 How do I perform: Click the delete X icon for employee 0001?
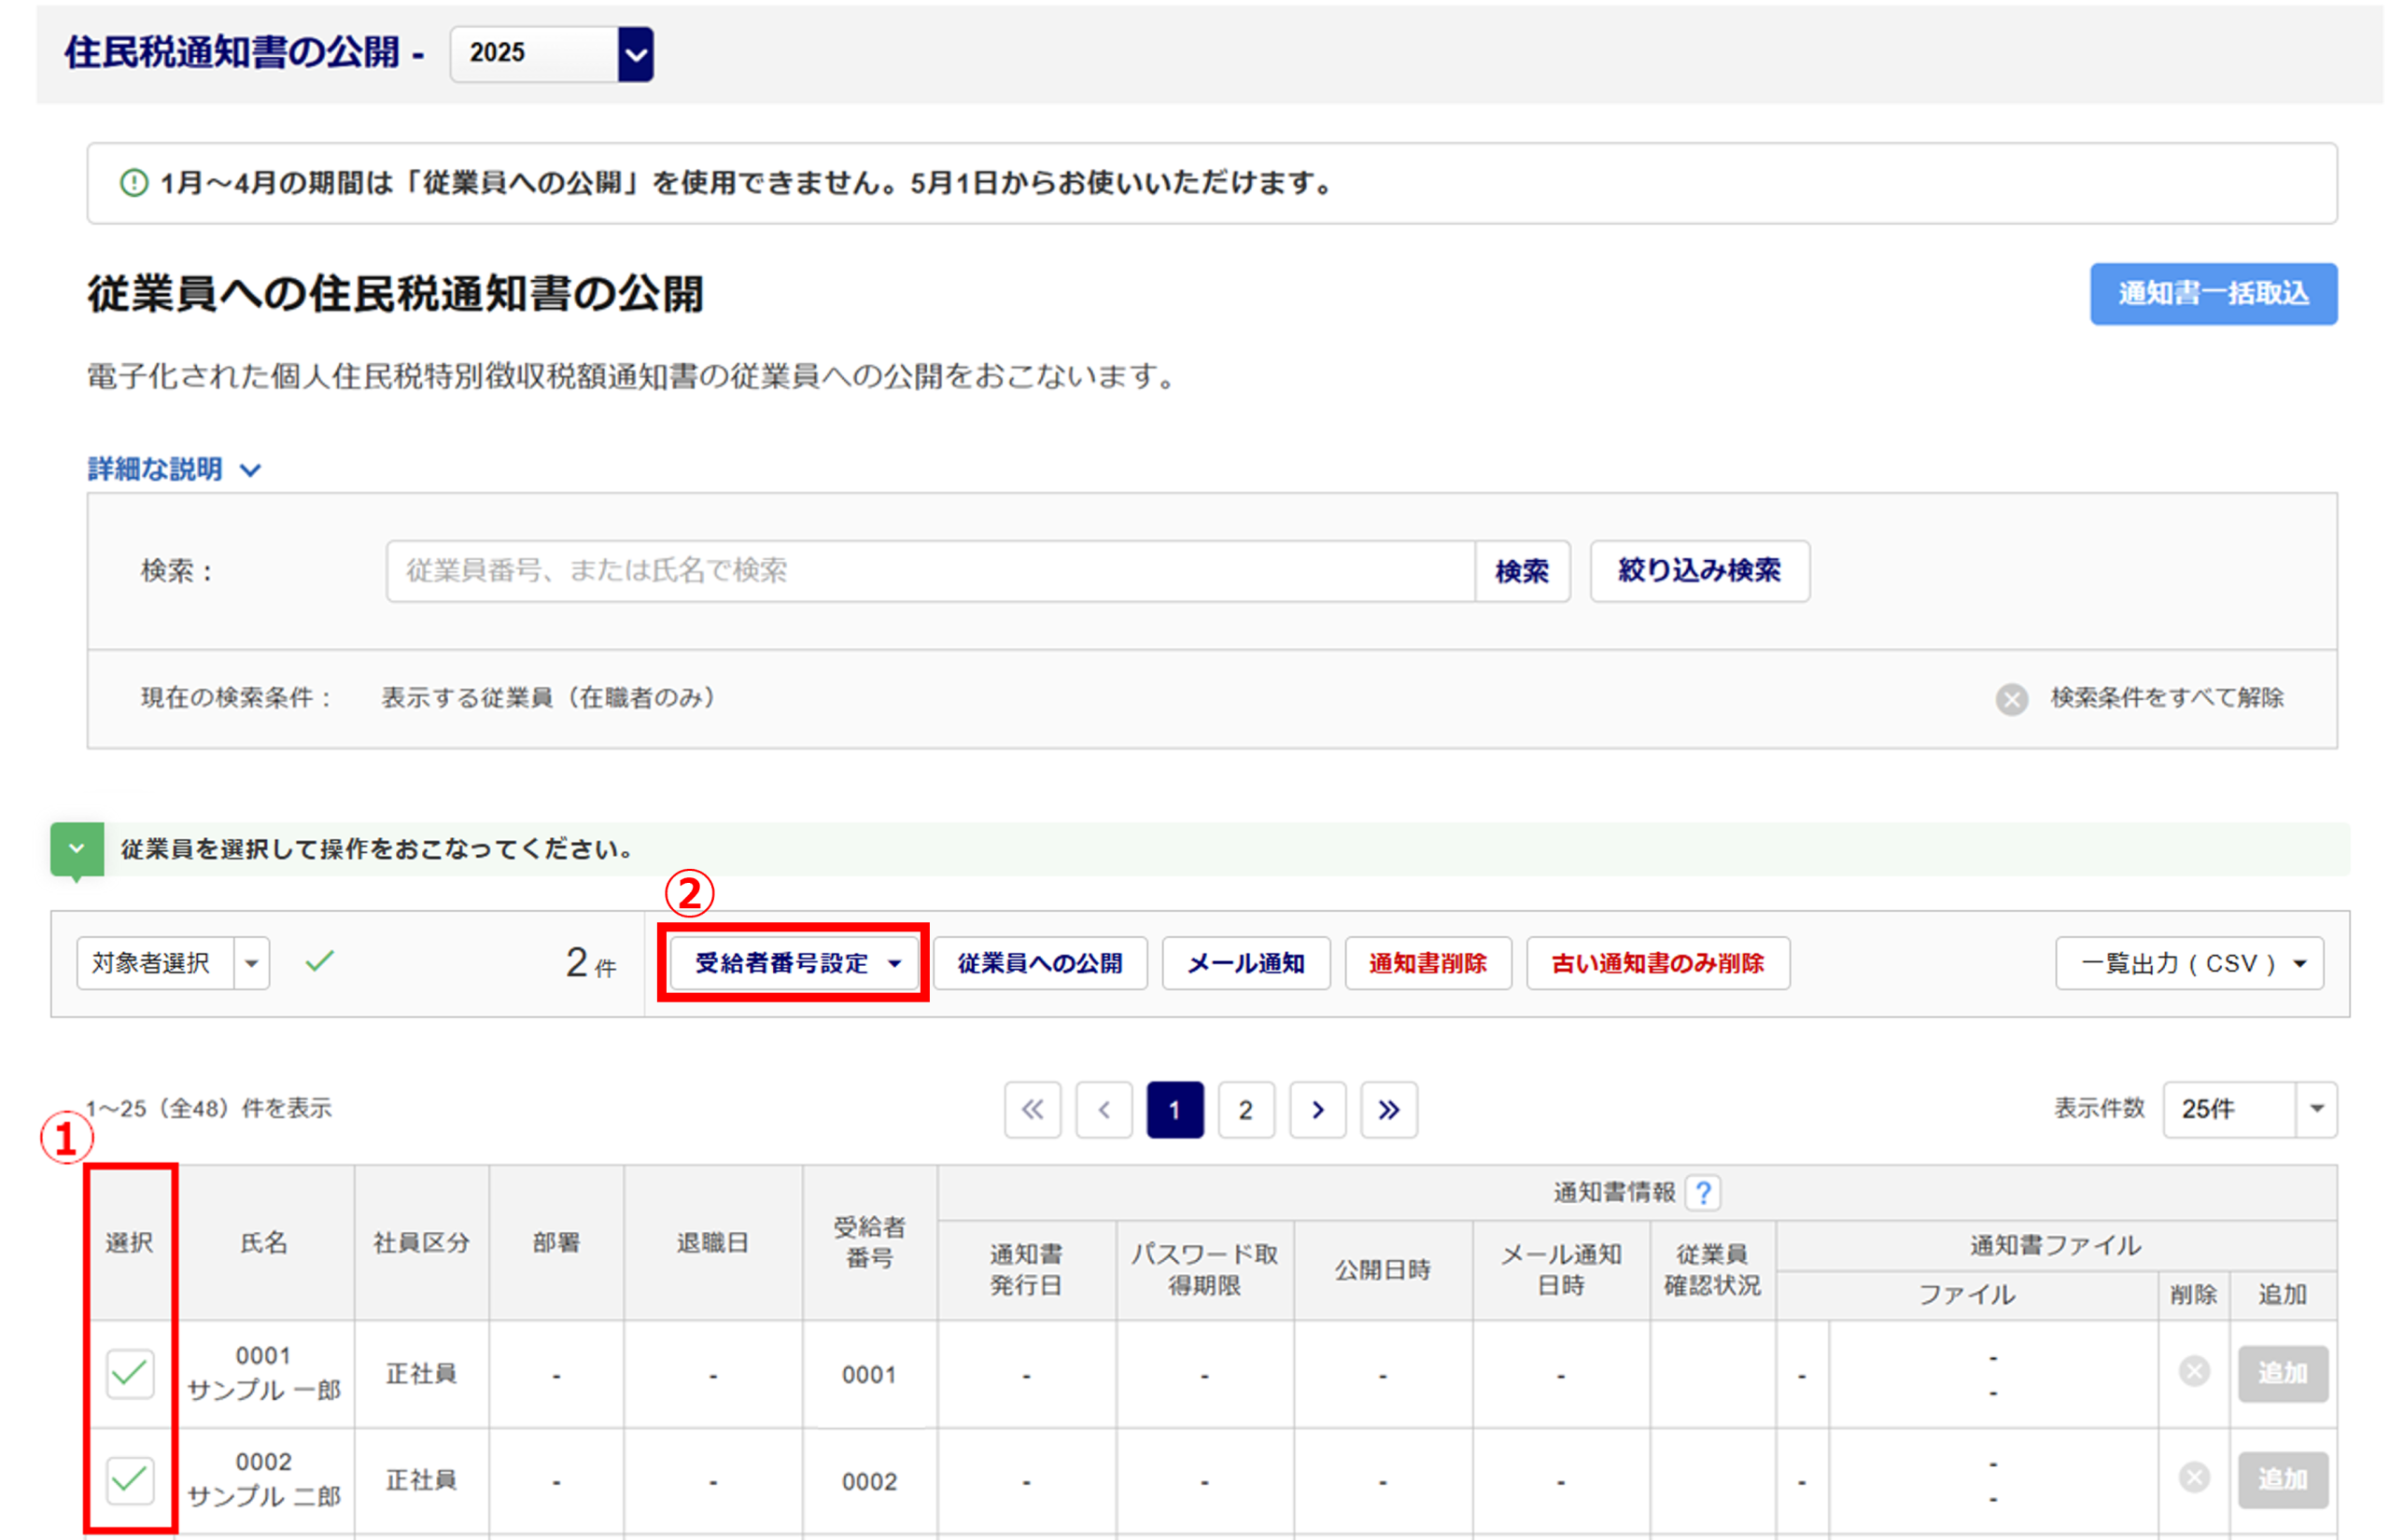pyautogui.click(x=2194, y=1371)
